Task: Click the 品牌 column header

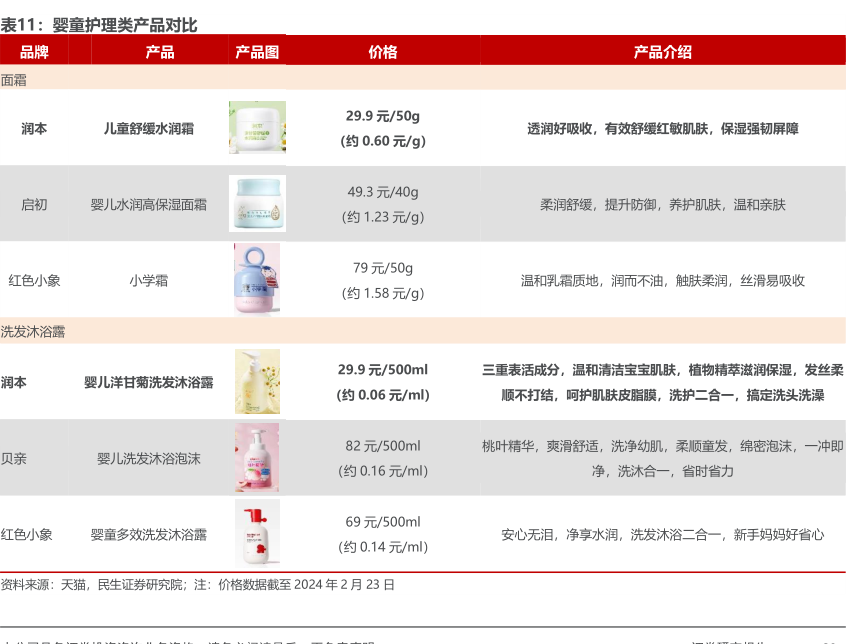Action: tap(34, 52)
